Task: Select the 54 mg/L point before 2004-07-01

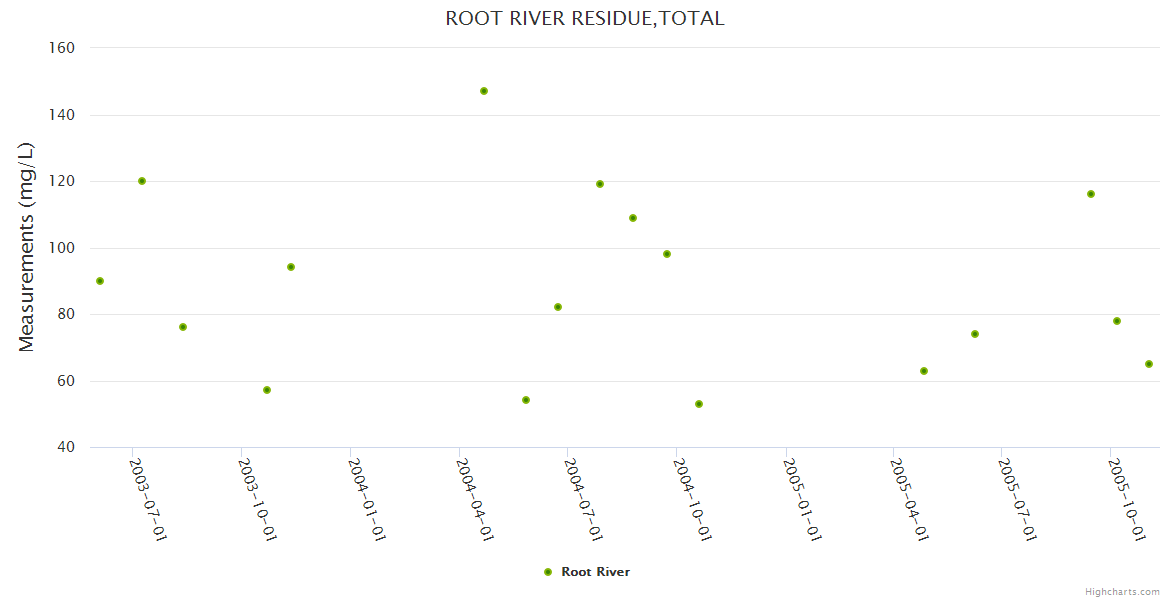Action: click(x=526, y=400)
